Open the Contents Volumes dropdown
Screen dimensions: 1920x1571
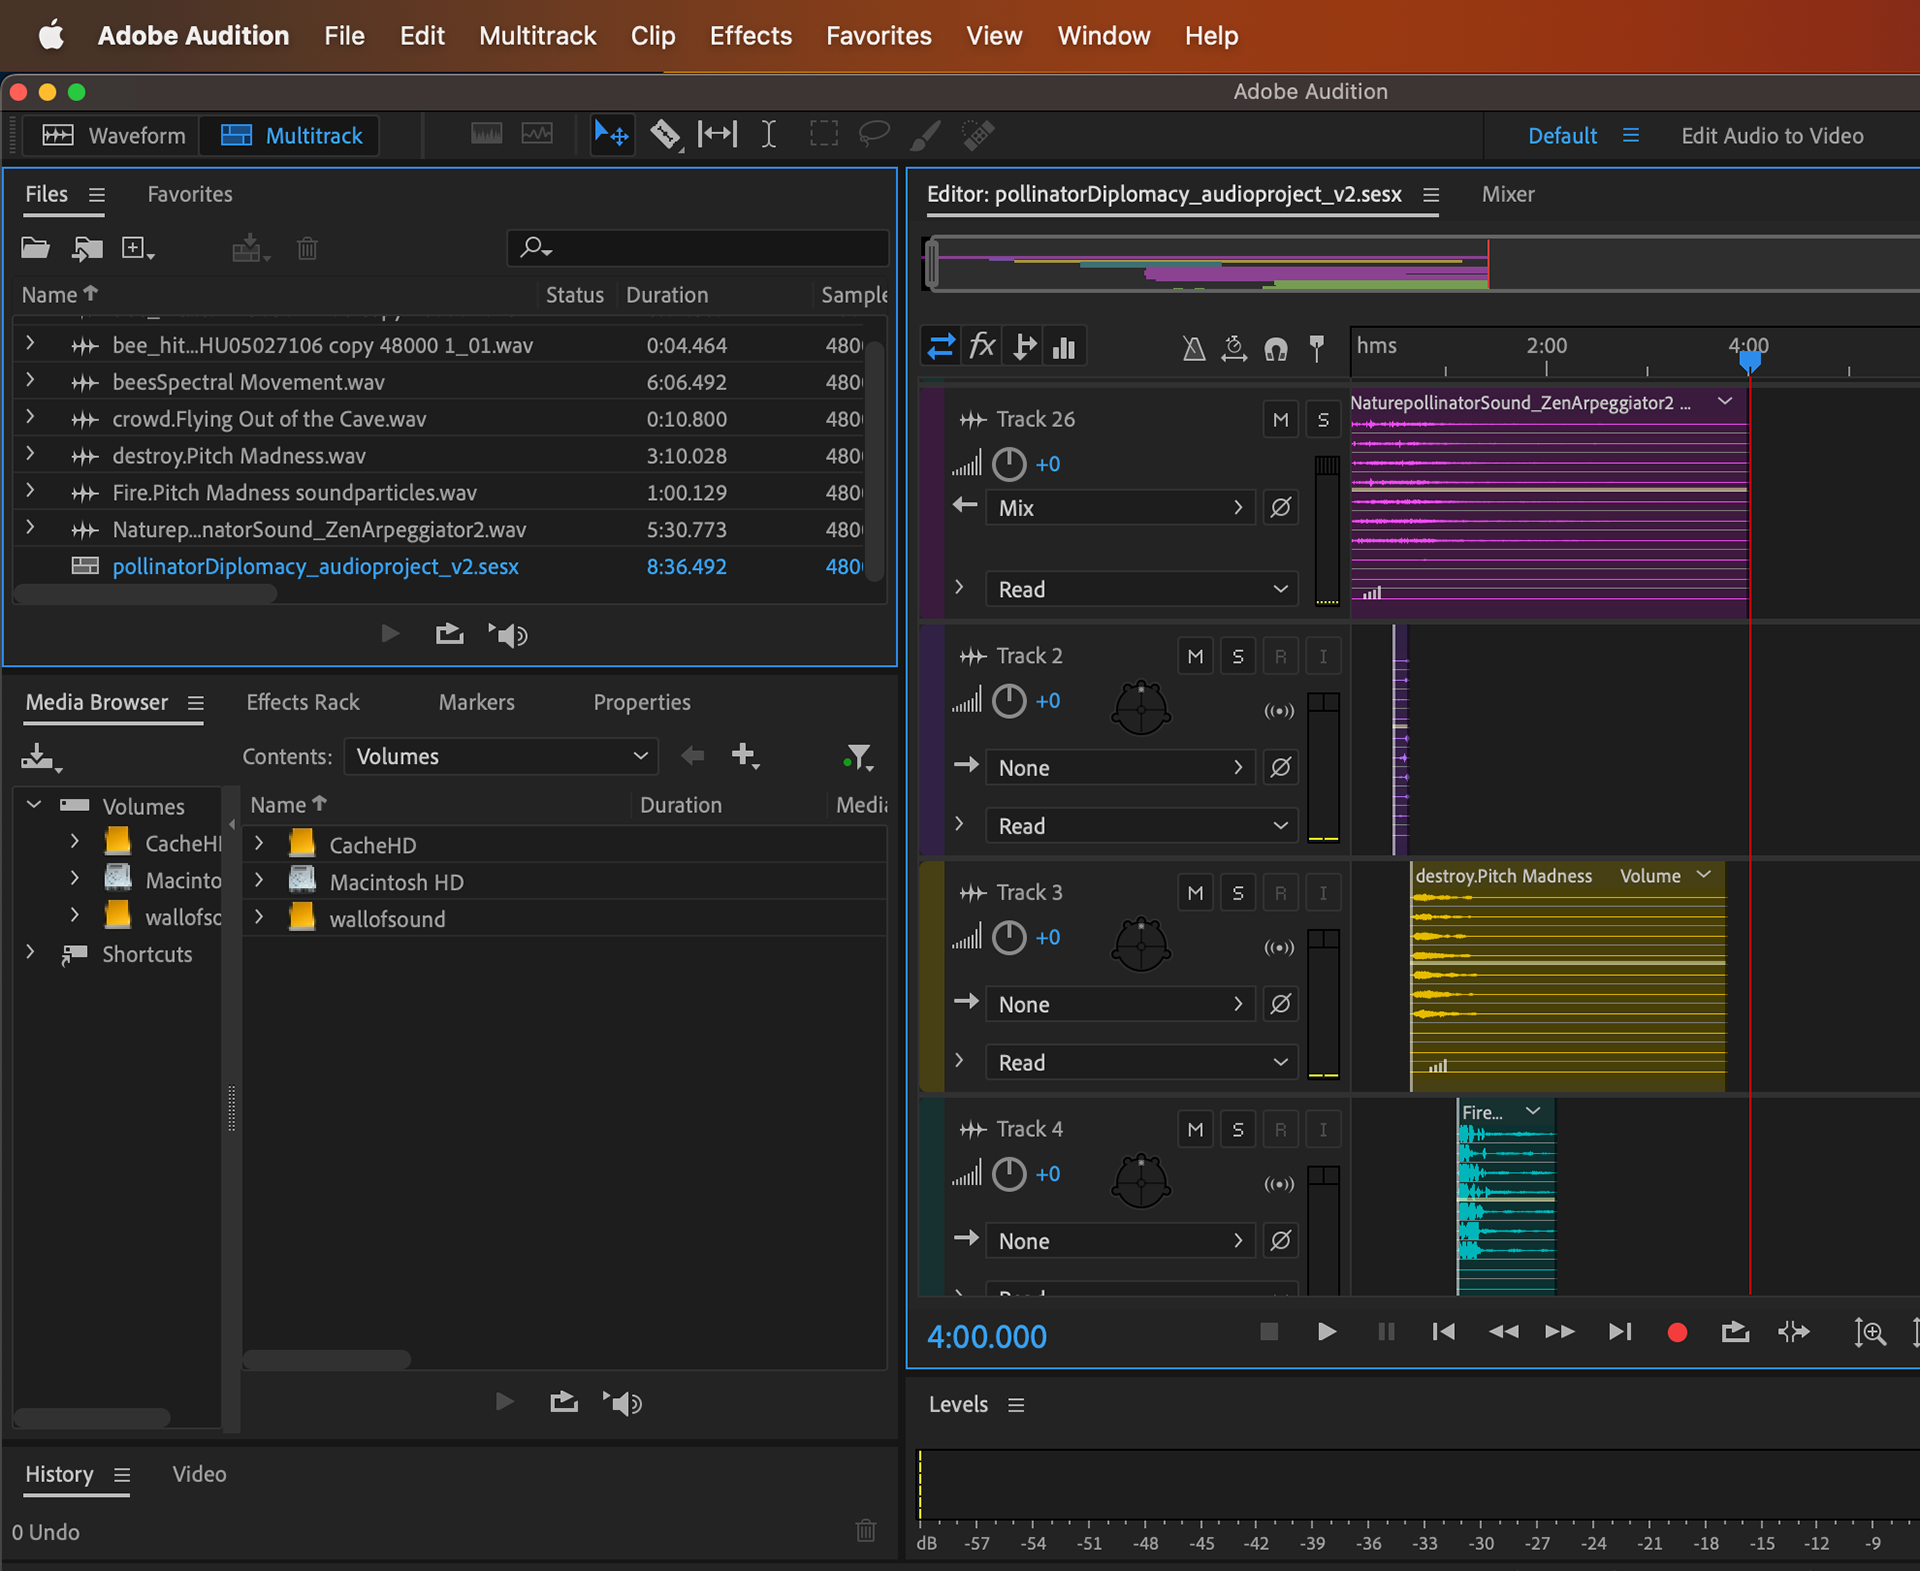[501, 756]
